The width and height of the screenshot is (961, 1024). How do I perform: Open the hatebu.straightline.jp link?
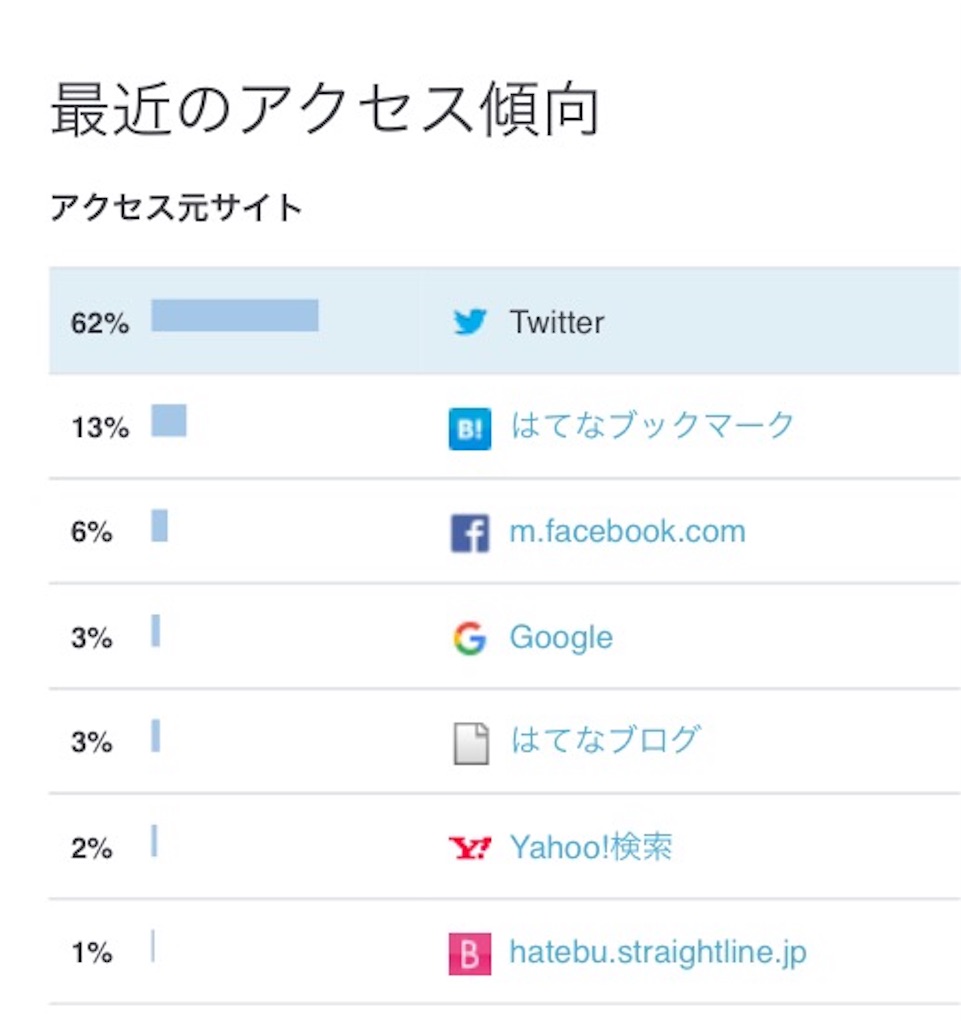[658, 952]
